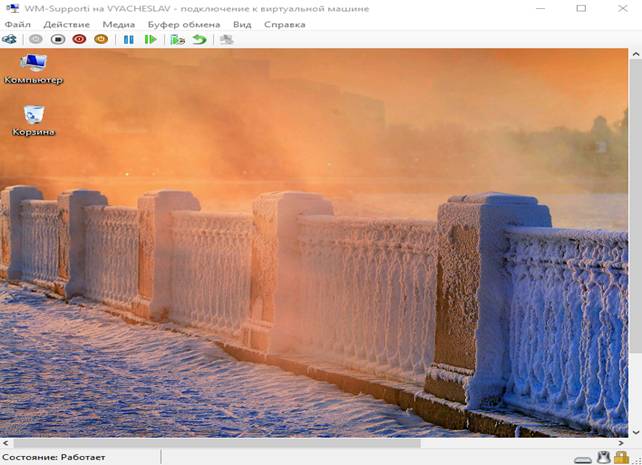Click the keyboard status bar icon
642x465 pixels.
[583, 460]
